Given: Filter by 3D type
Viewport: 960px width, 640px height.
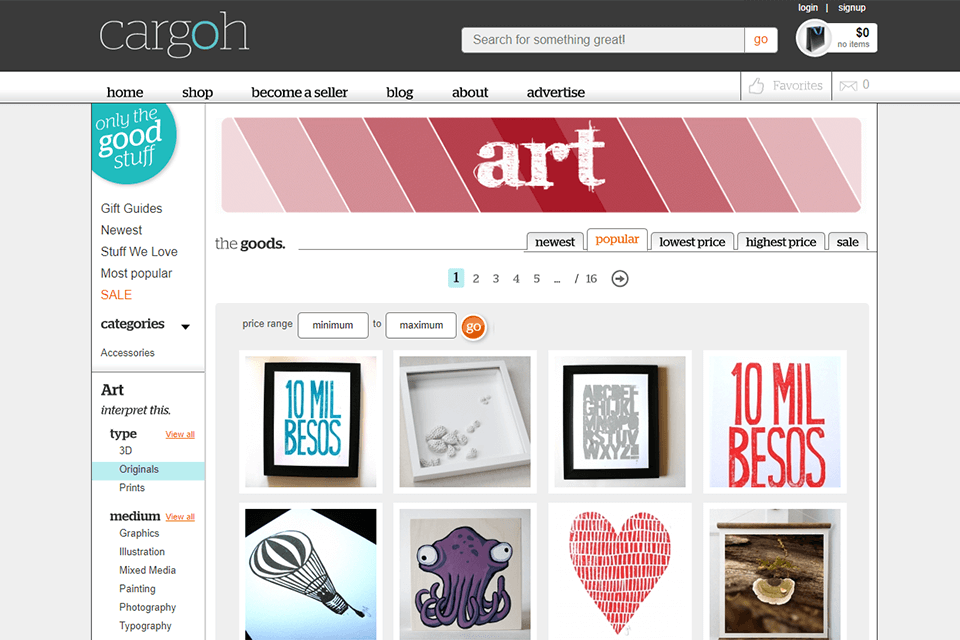Looking at the screenshot, I should (x=126, y=451).
